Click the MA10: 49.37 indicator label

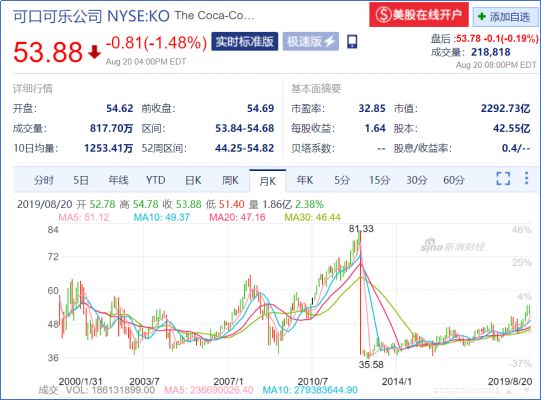pyautogui.click(x=162, y=217)
